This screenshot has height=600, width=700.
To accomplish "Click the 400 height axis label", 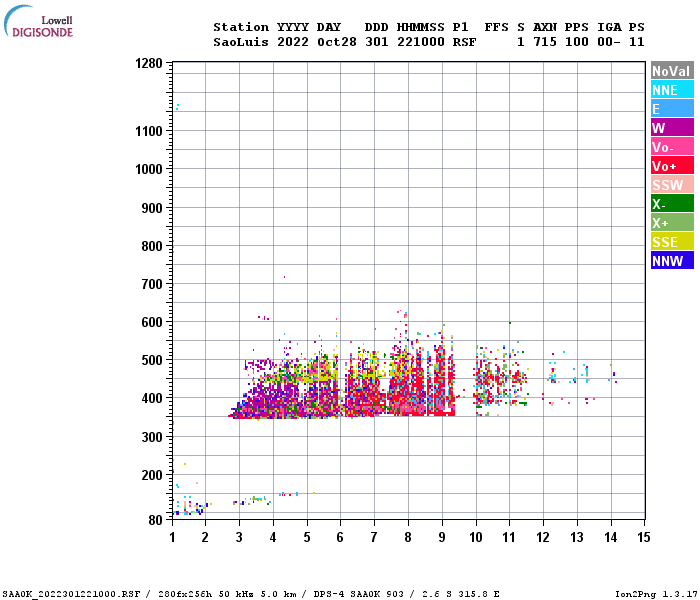I will (x=152, y=398).
